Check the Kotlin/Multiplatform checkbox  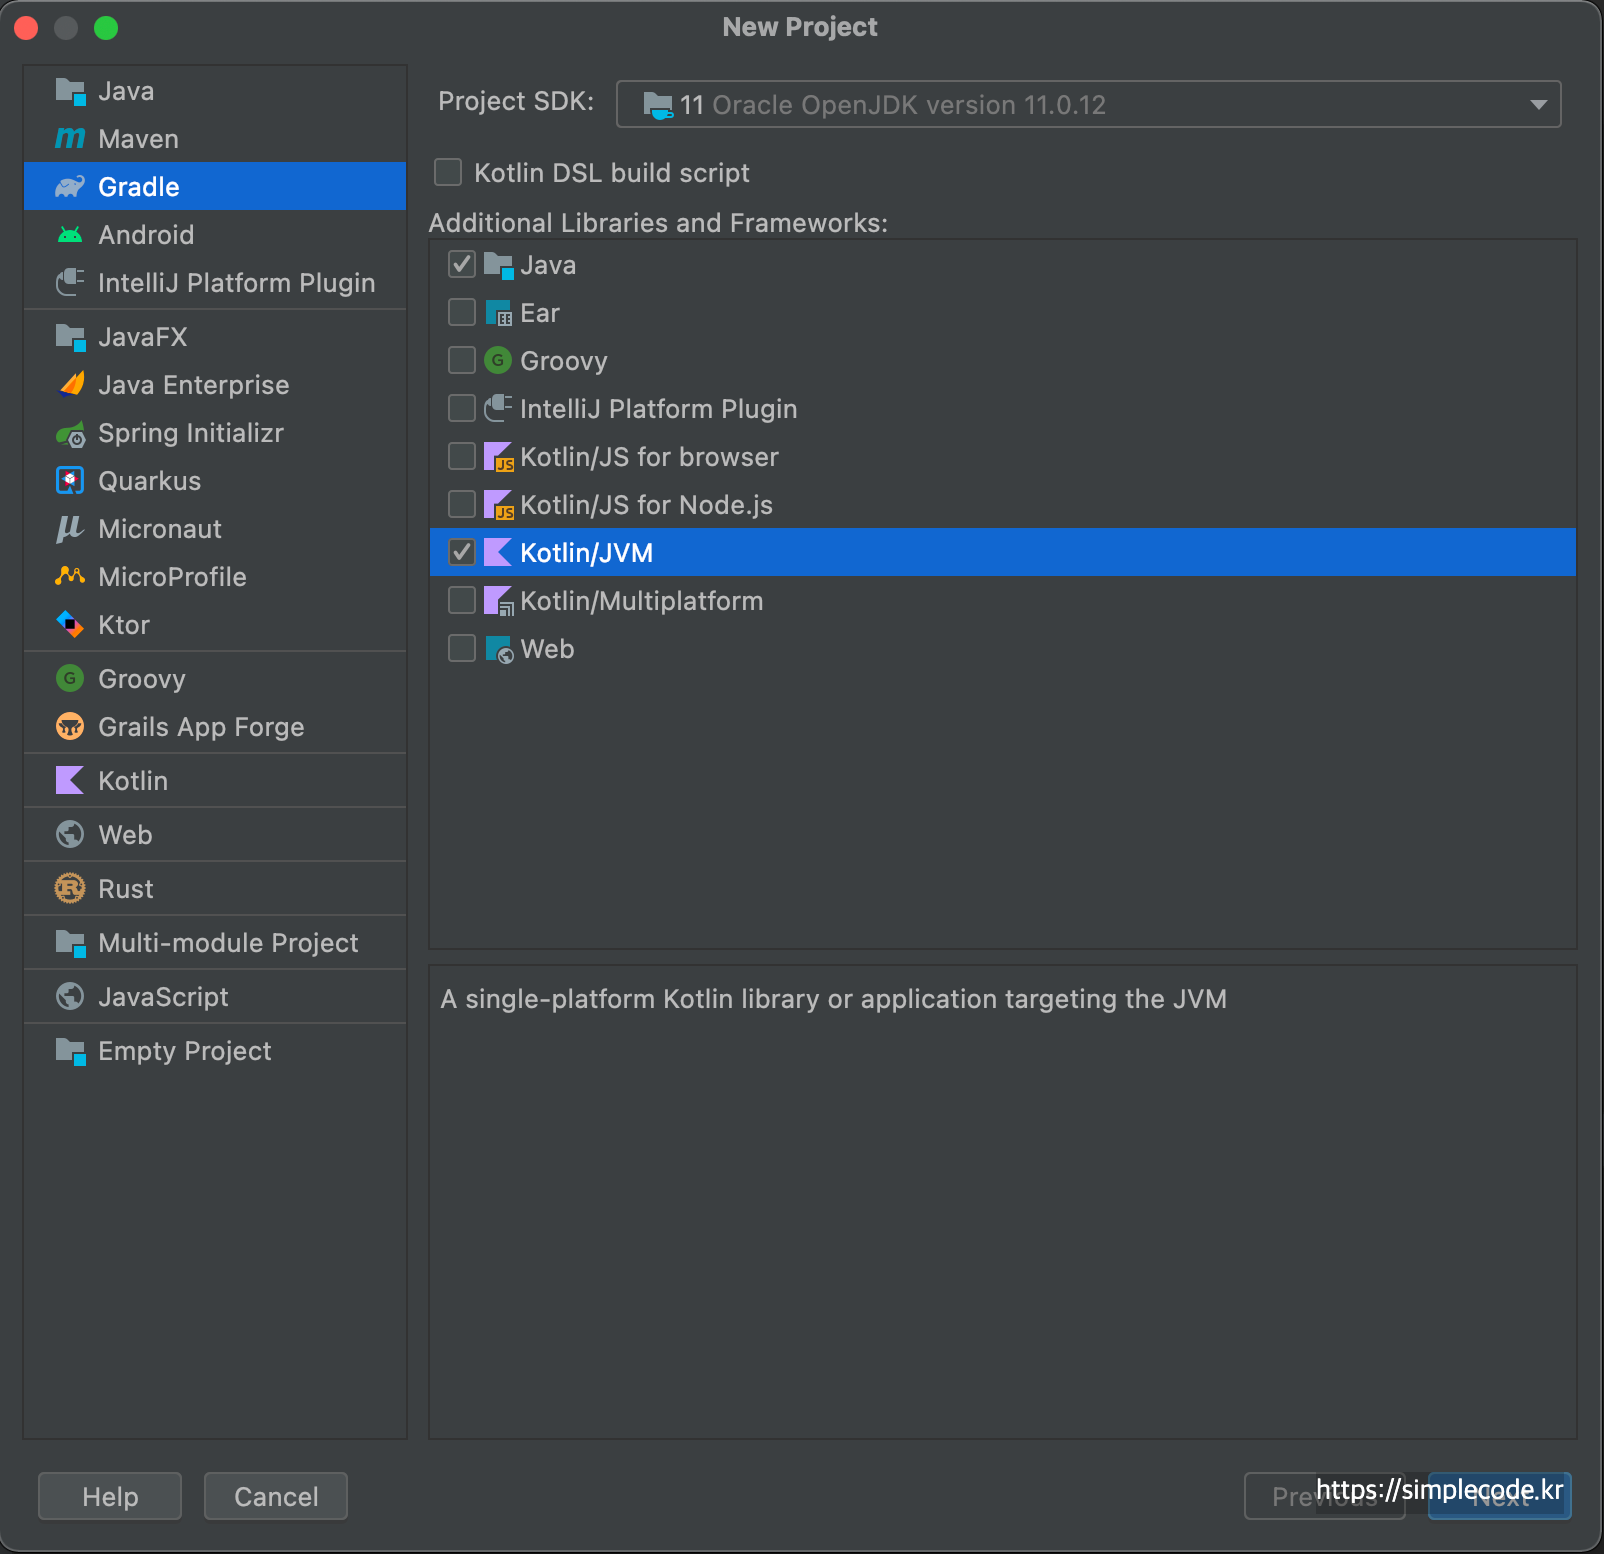click(462, 601)
